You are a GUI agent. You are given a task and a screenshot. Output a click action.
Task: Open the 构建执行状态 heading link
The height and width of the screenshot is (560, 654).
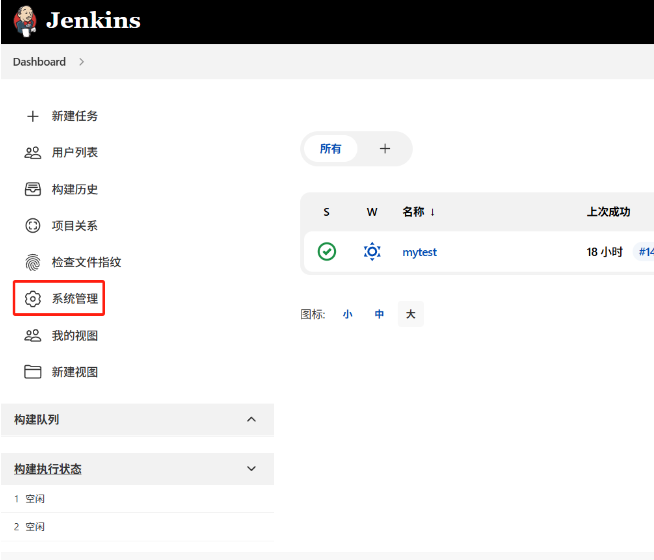(48, 469)
